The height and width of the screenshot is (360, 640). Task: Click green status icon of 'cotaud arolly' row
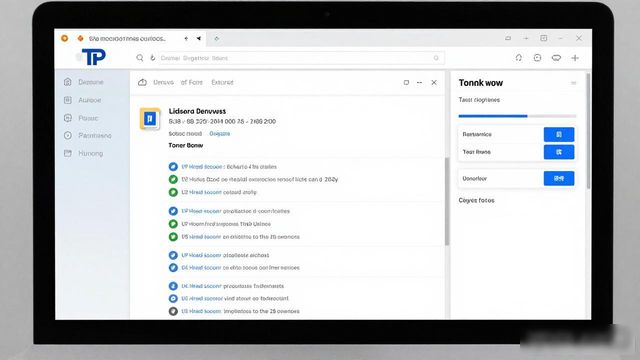[x=173, y=192]
